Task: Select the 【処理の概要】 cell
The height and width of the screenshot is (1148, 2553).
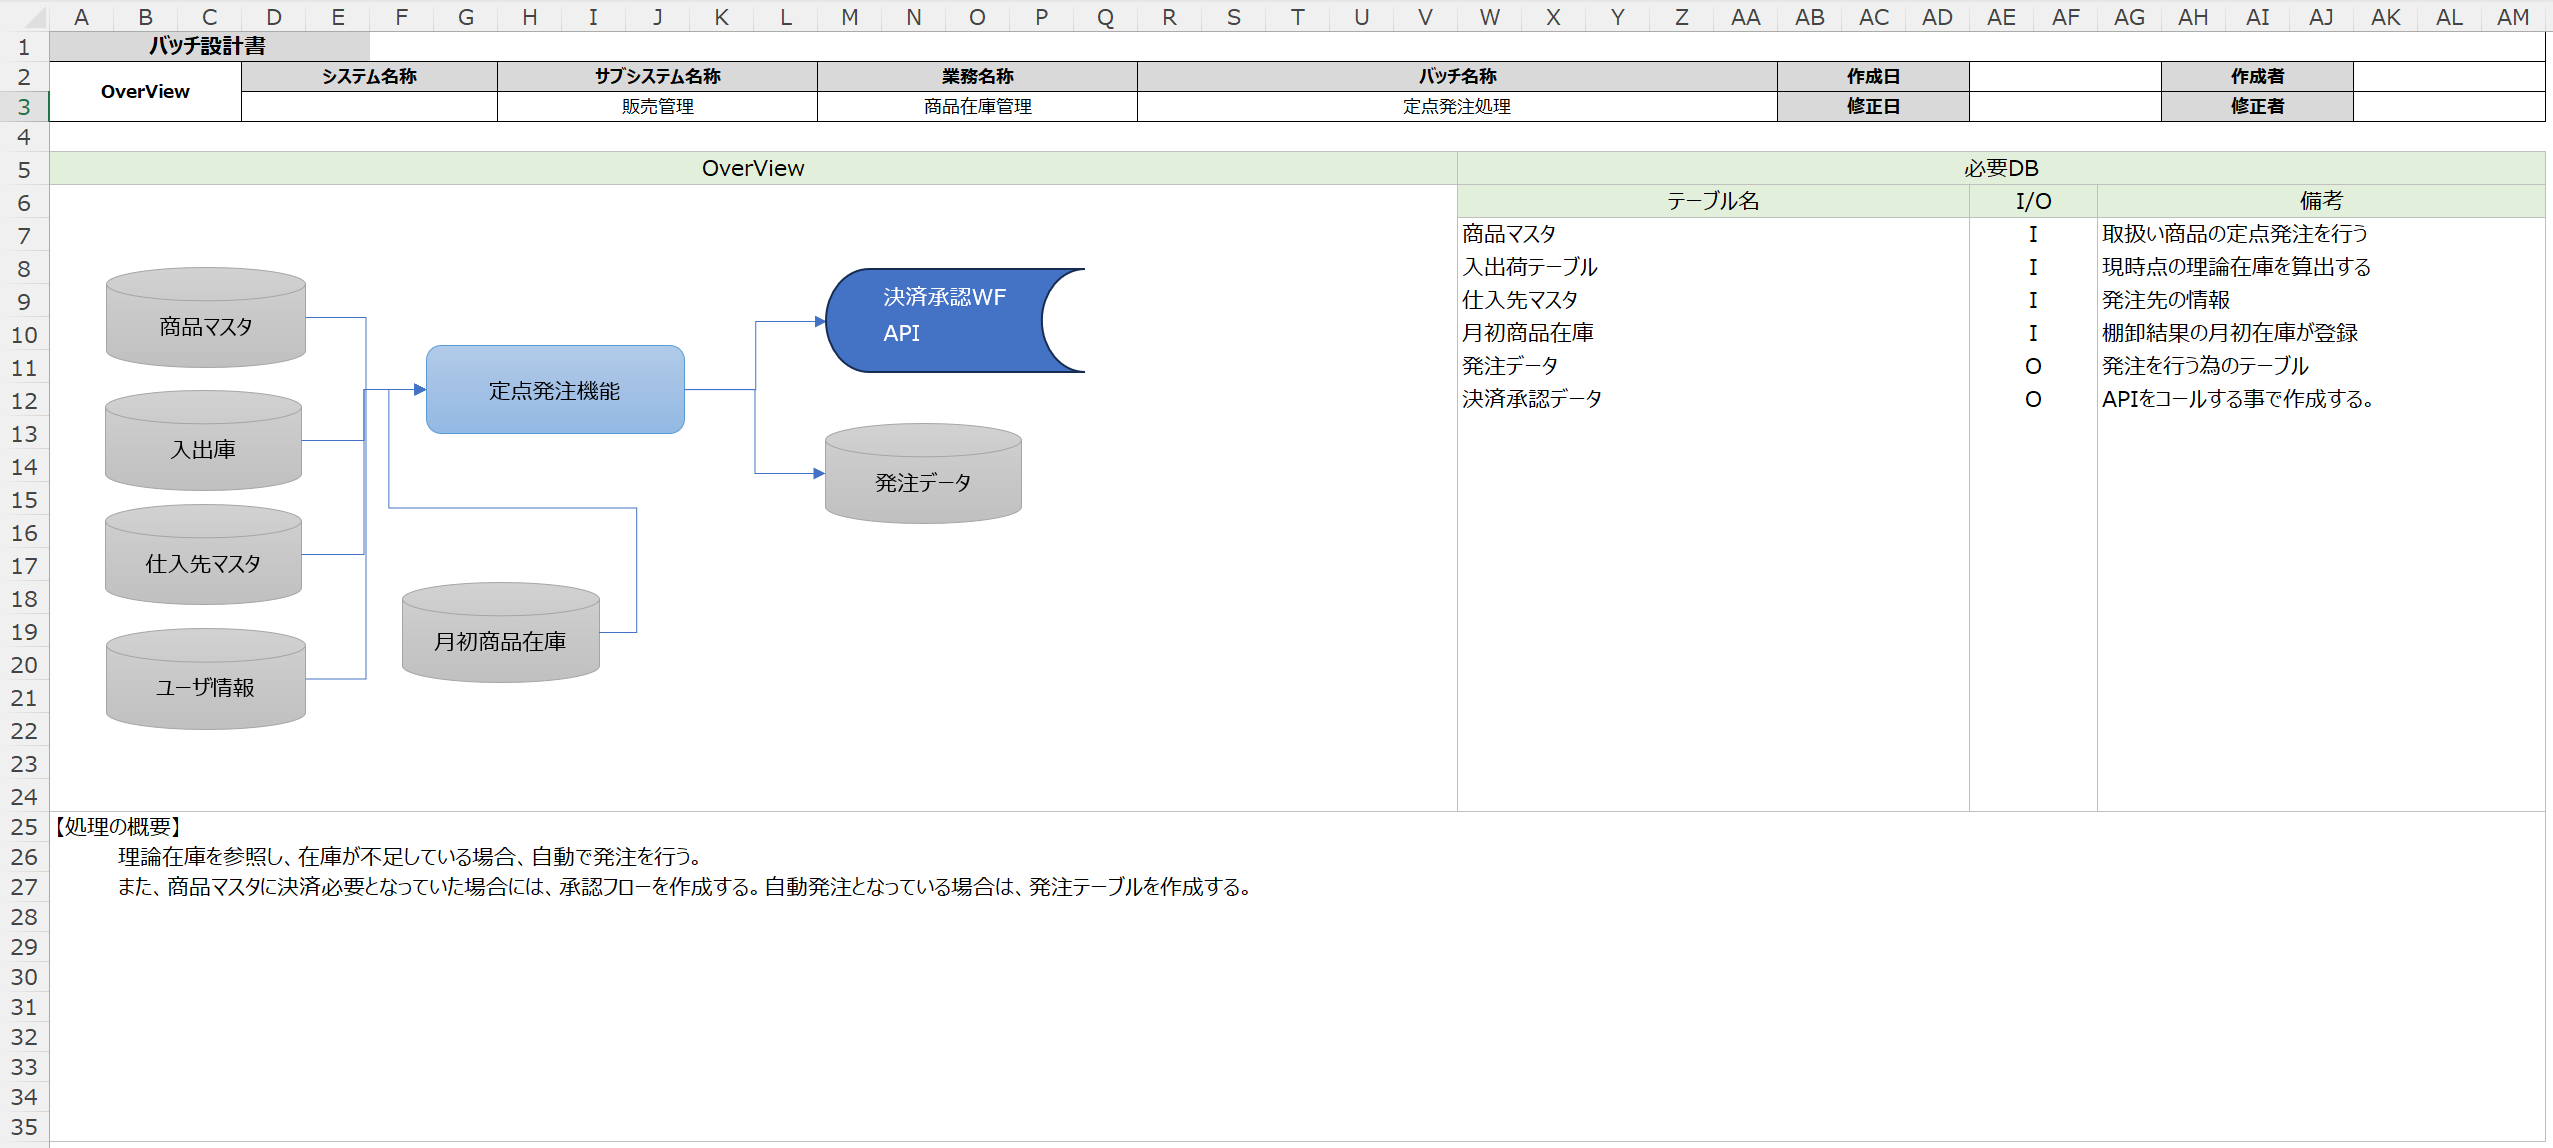Action: (118, 827)
